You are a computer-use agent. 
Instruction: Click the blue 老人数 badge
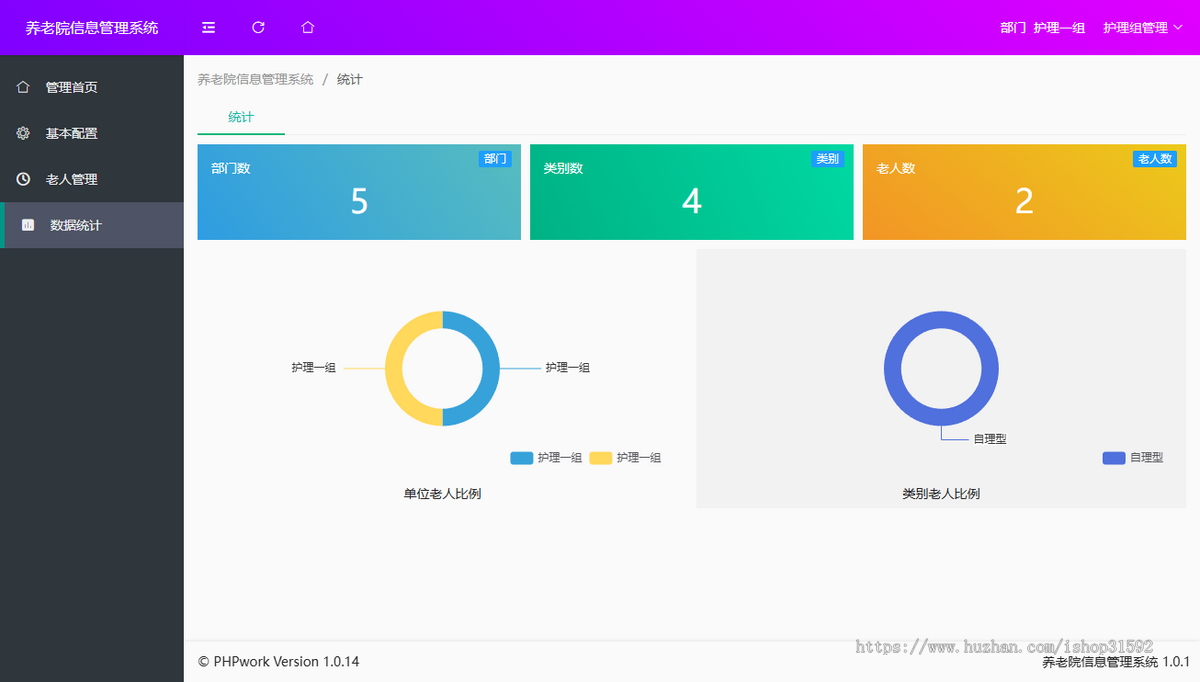tap(1155, 158)
